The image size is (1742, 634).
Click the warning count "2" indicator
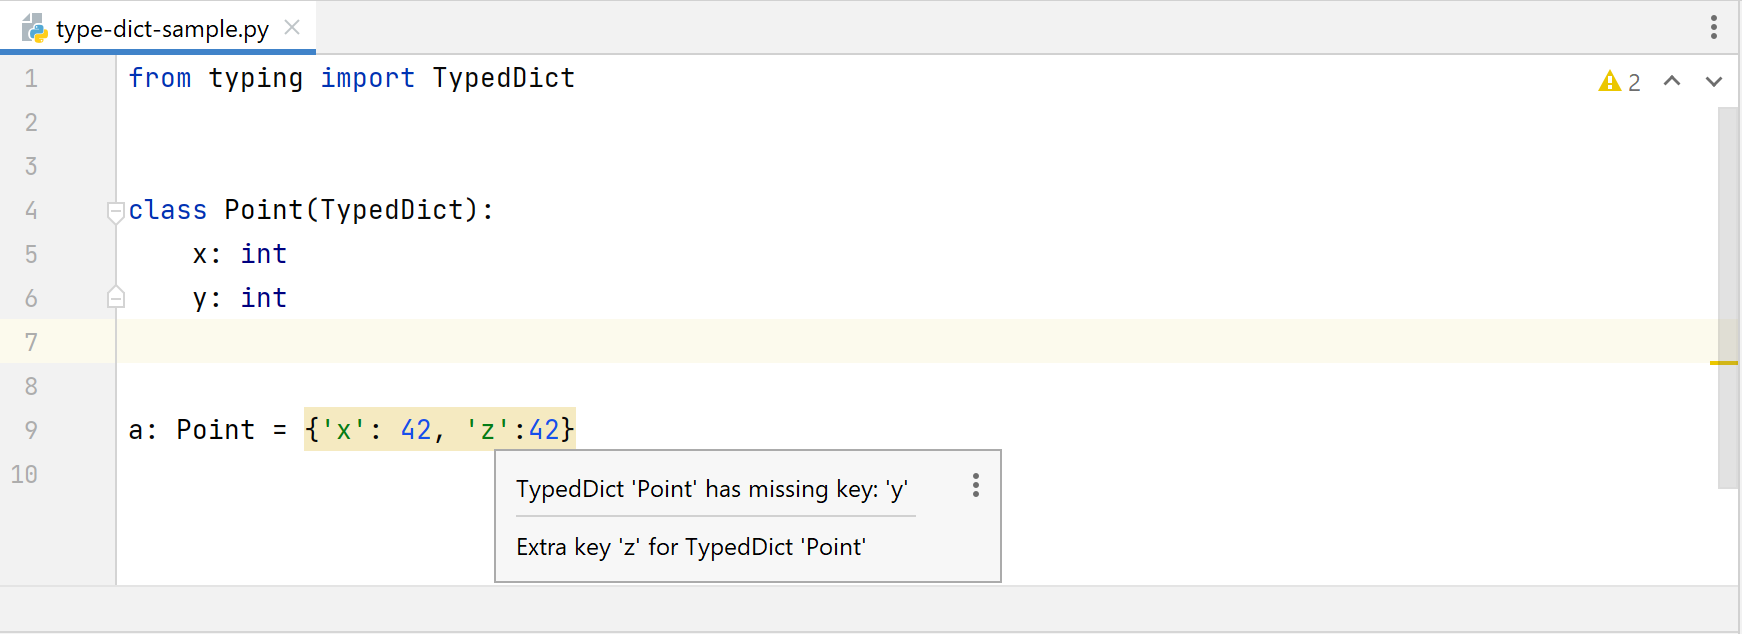1634,82
